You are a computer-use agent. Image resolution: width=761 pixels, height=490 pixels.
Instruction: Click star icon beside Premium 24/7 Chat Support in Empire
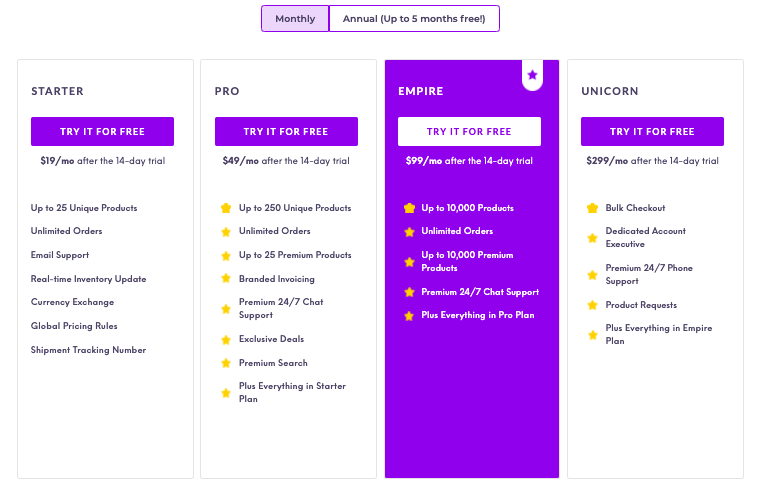(409, 292)
